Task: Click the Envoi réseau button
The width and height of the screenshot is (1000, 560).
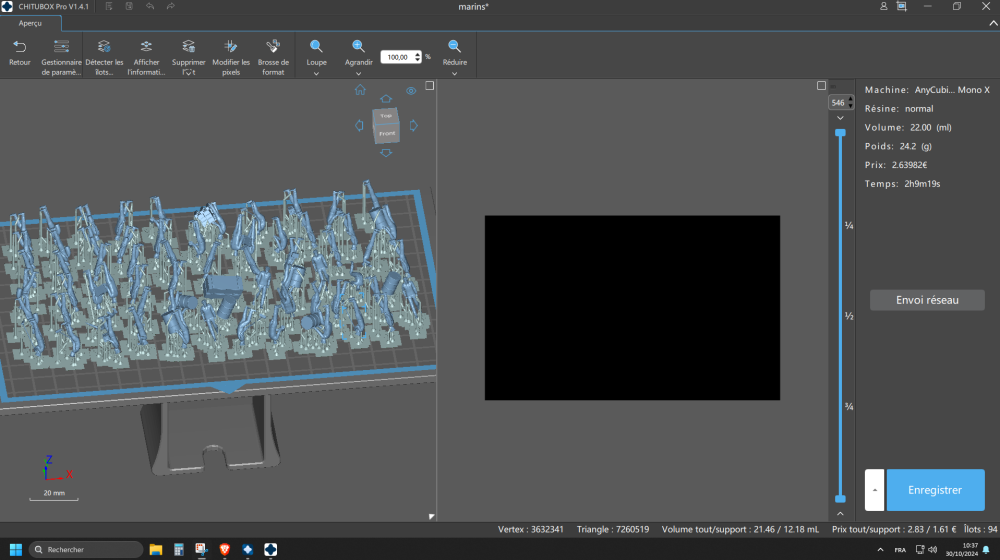Action: [x=927, y=300]
